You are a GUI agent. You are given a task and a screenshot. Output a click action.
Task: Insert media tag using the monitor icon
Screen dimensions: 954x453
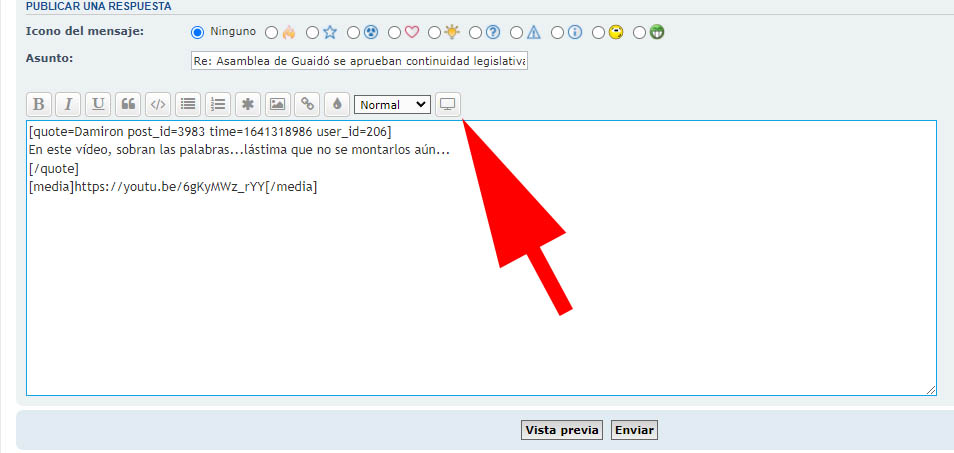[448, 105]
